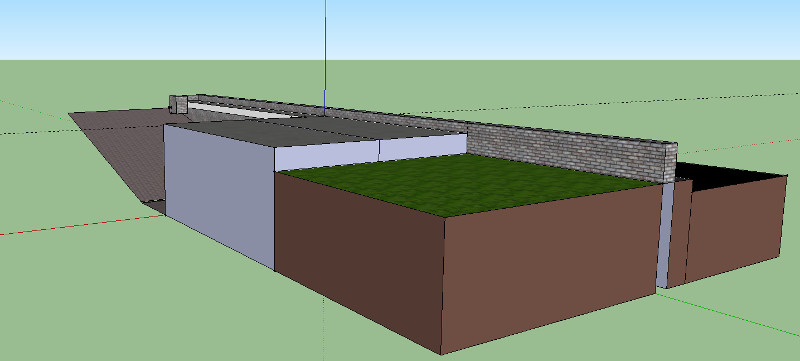
Task: Click the lavender side wall face
Action: pyautogui.click(x=219, y=193)
